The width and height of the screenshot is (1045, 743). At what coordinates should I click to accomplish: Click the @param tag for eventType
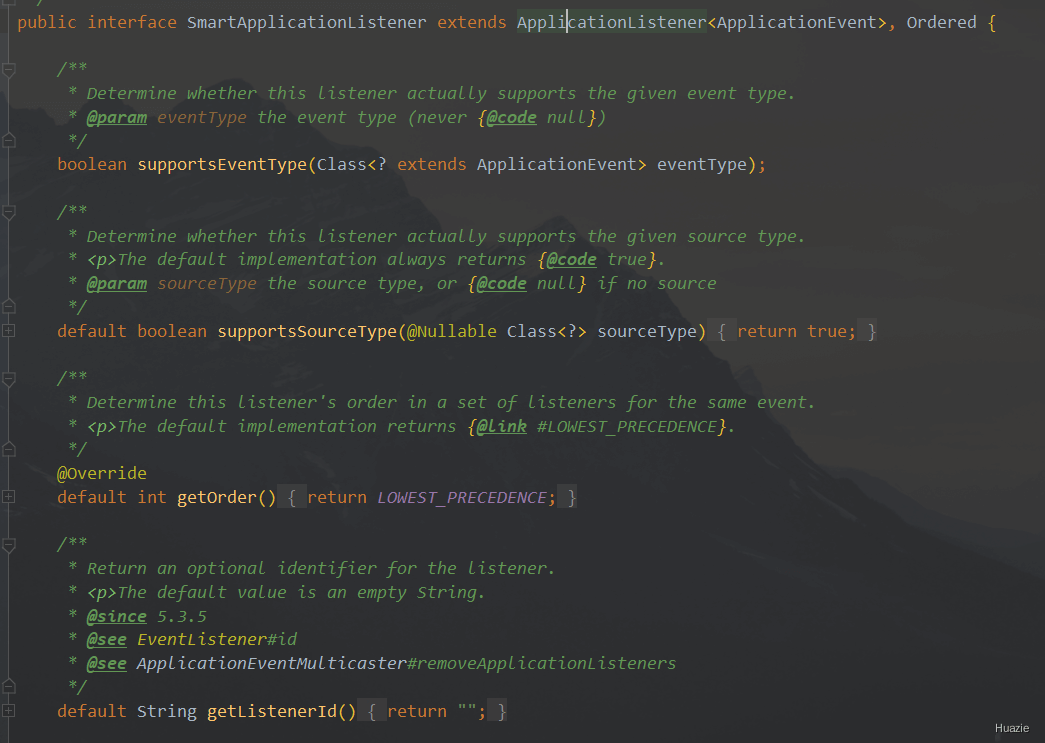click(117, 118)
